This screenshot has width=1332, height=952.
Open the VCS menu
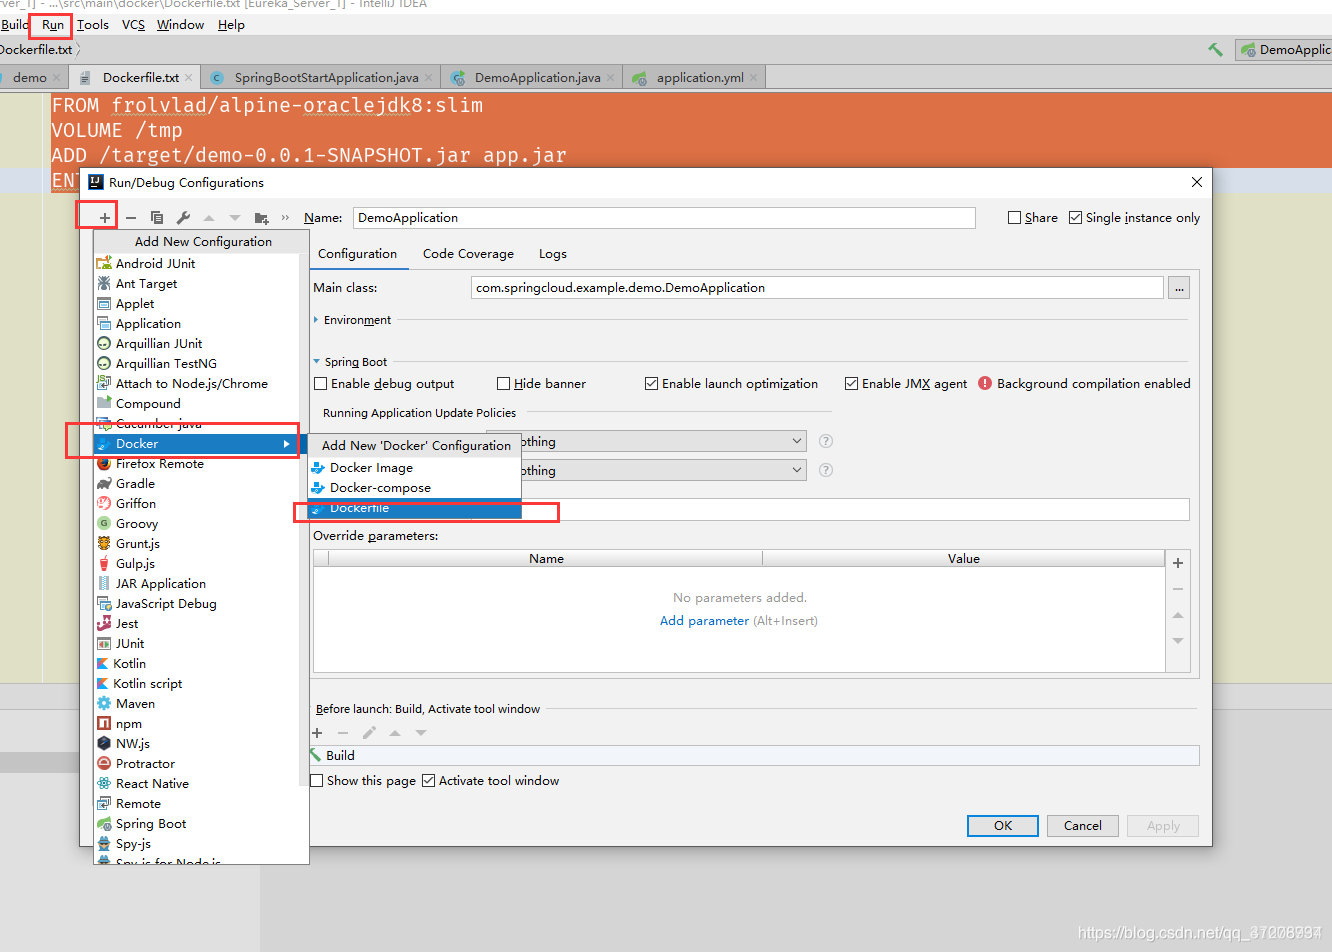click(x=134, y=25)
